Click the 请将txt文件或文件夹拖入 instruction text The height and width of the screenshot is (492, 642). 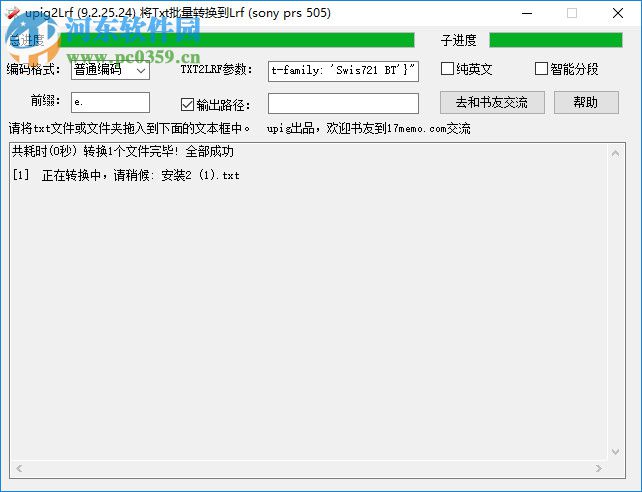point(129,129)
